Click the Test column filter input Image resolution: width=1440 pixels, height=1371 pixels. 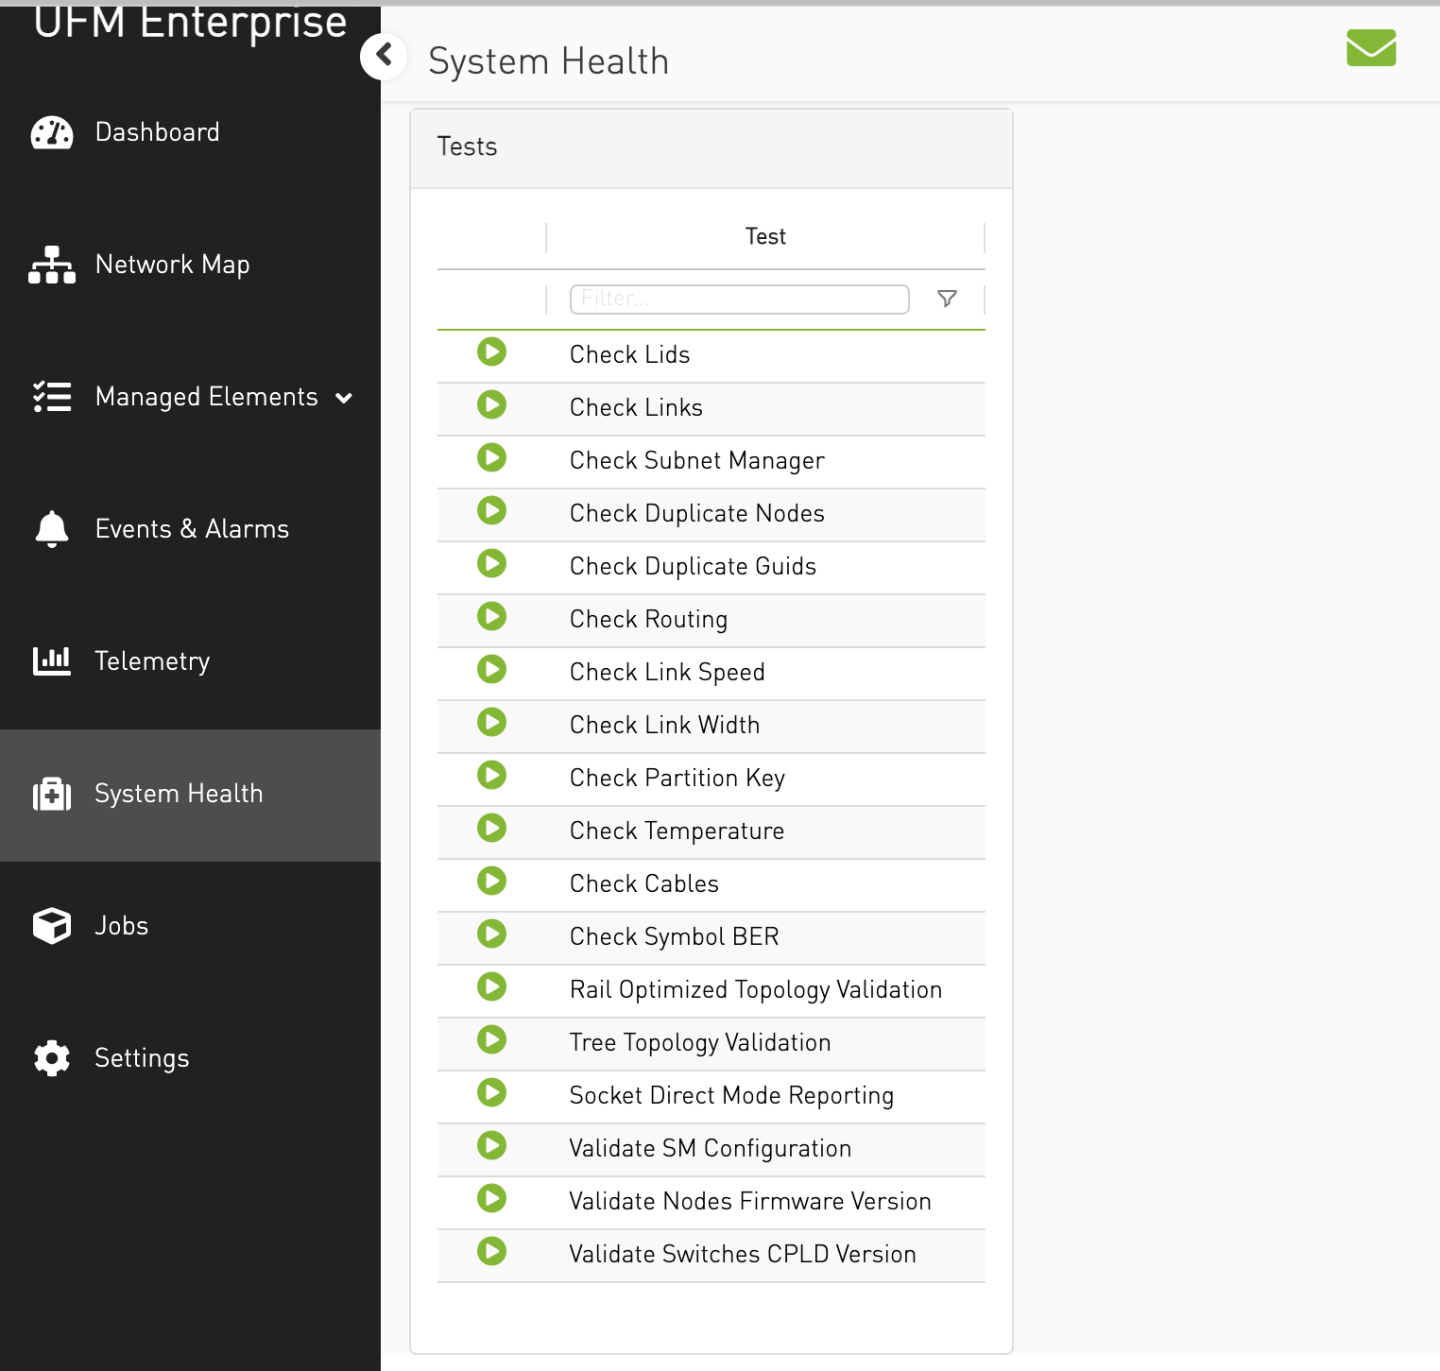click(738, 299)
